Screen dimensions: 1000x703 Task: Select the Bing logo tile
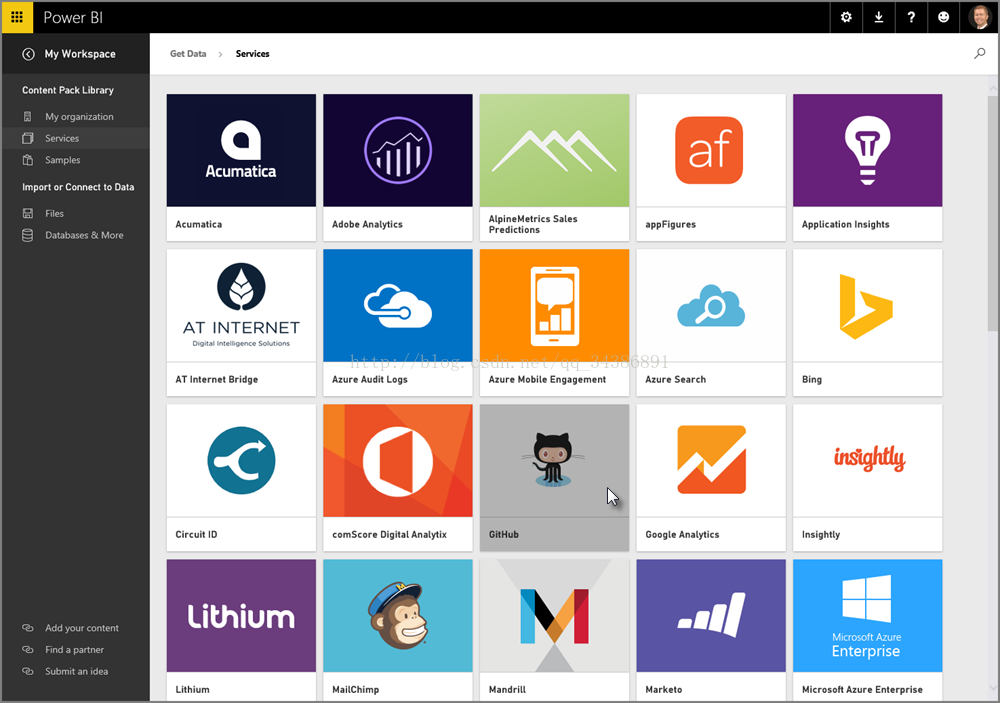click(x=867, y=306)
